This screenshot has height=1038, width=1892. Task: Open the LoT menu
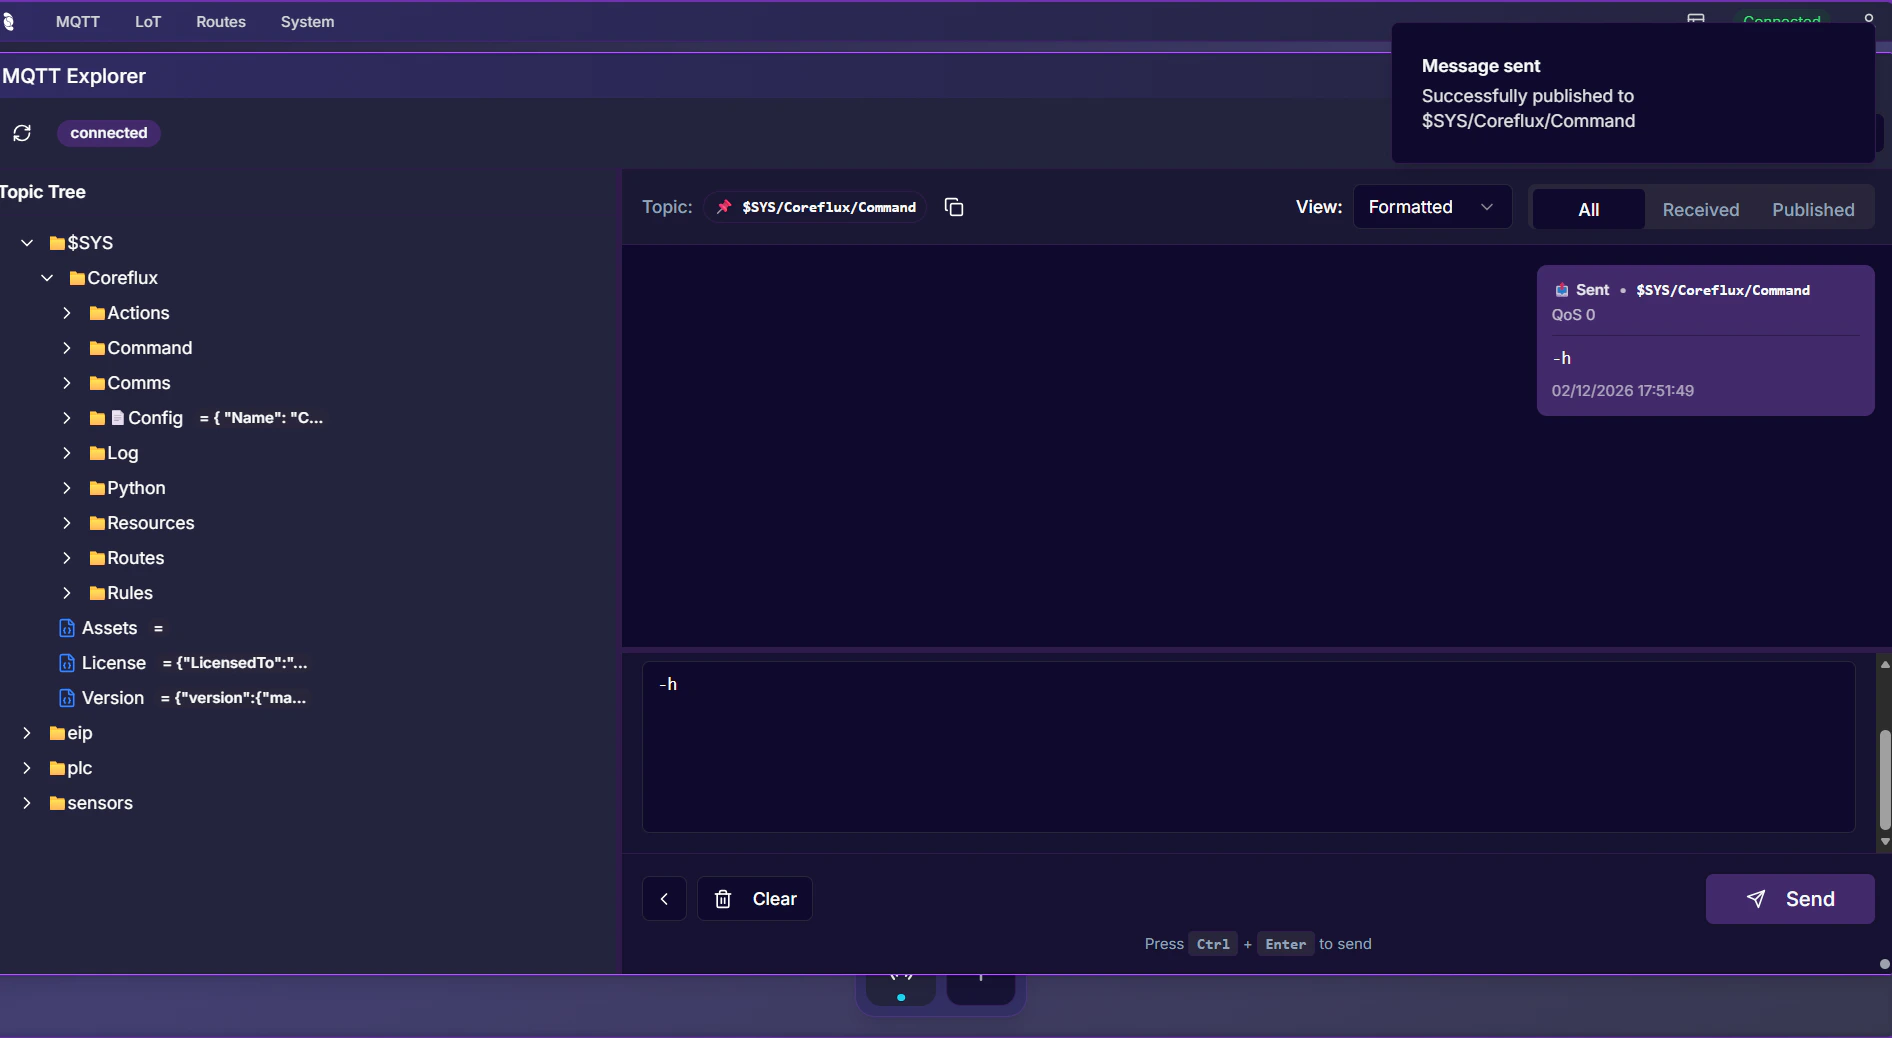click(148, 22)
